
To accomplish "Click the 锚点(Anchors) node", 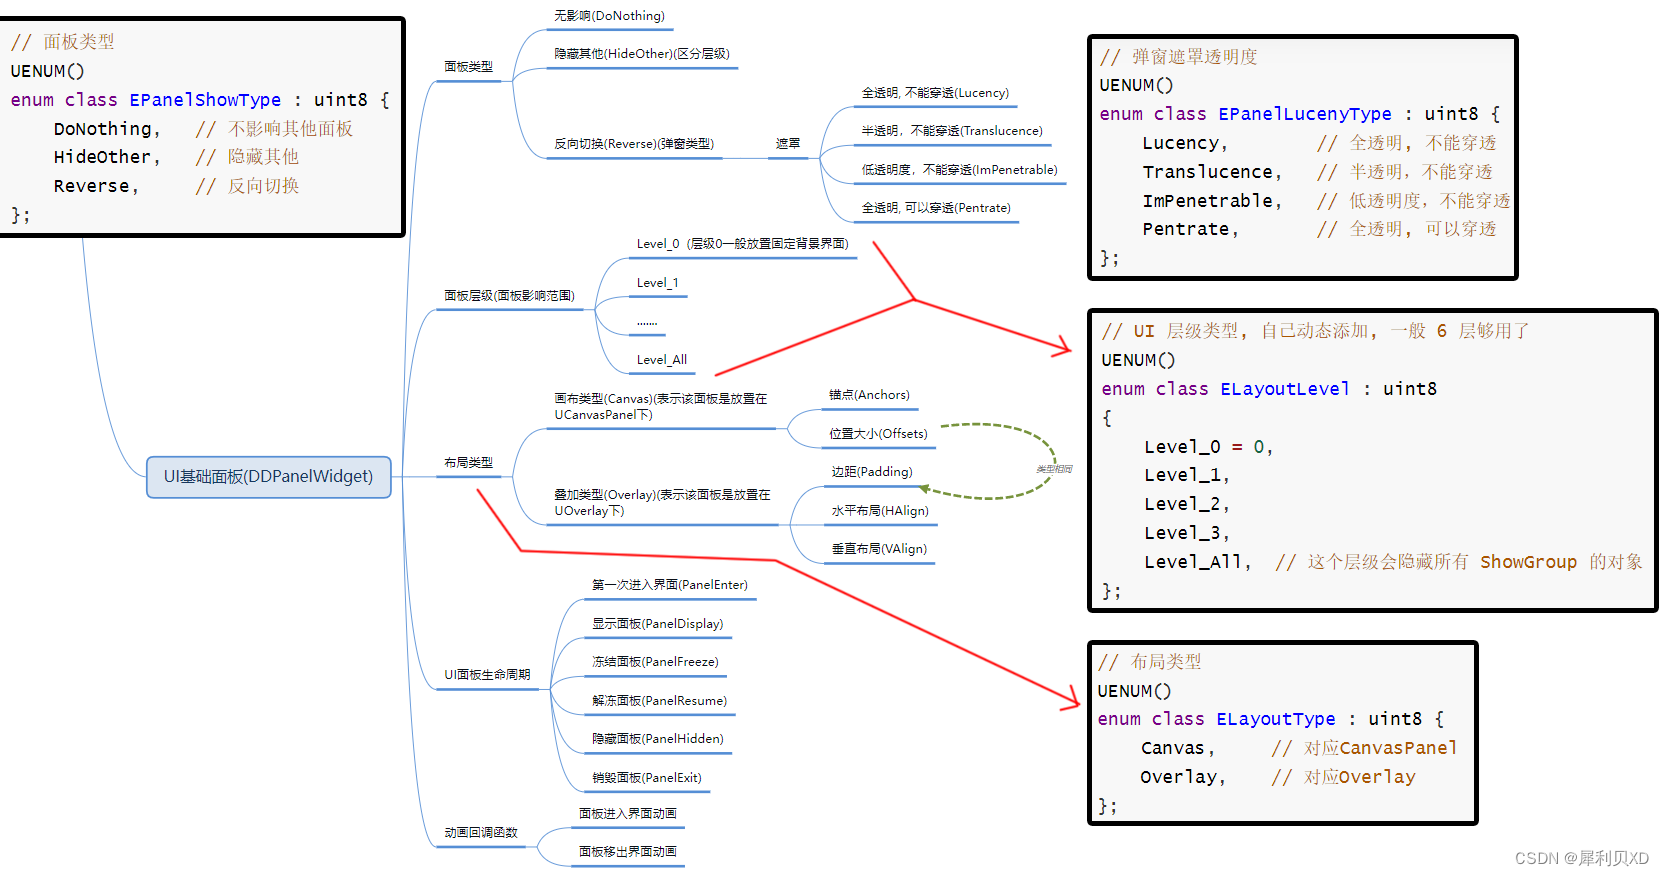I will tap(869, 395).
